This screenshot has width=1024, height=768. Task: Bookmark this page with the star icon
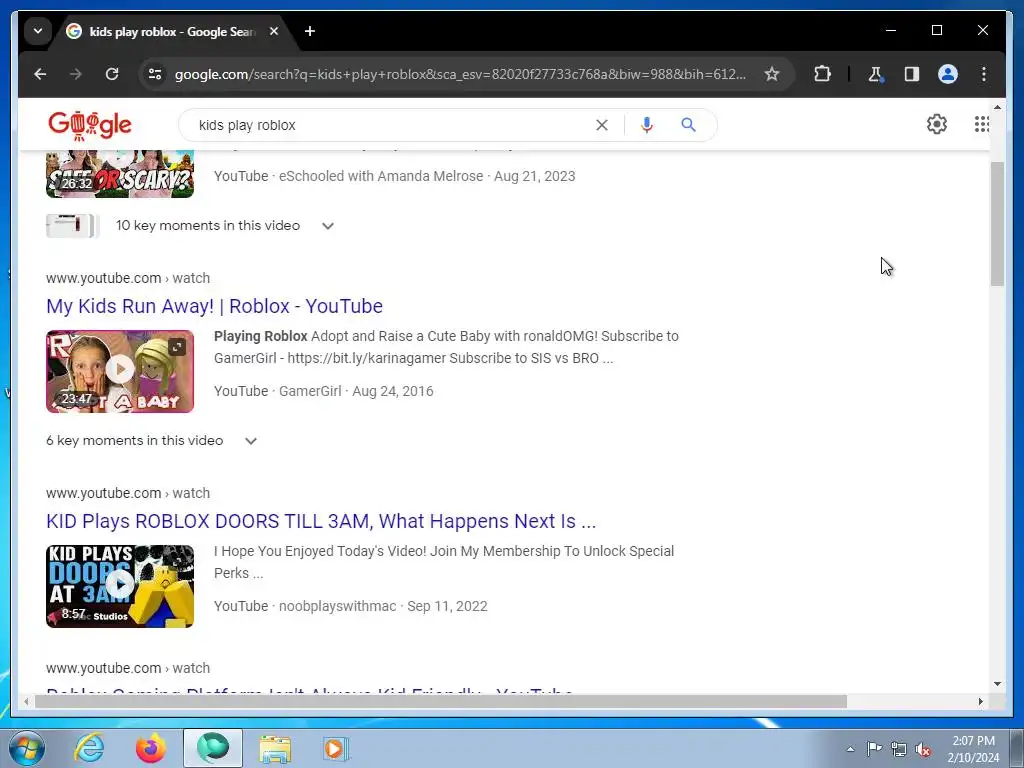click(x=772, y=74)
